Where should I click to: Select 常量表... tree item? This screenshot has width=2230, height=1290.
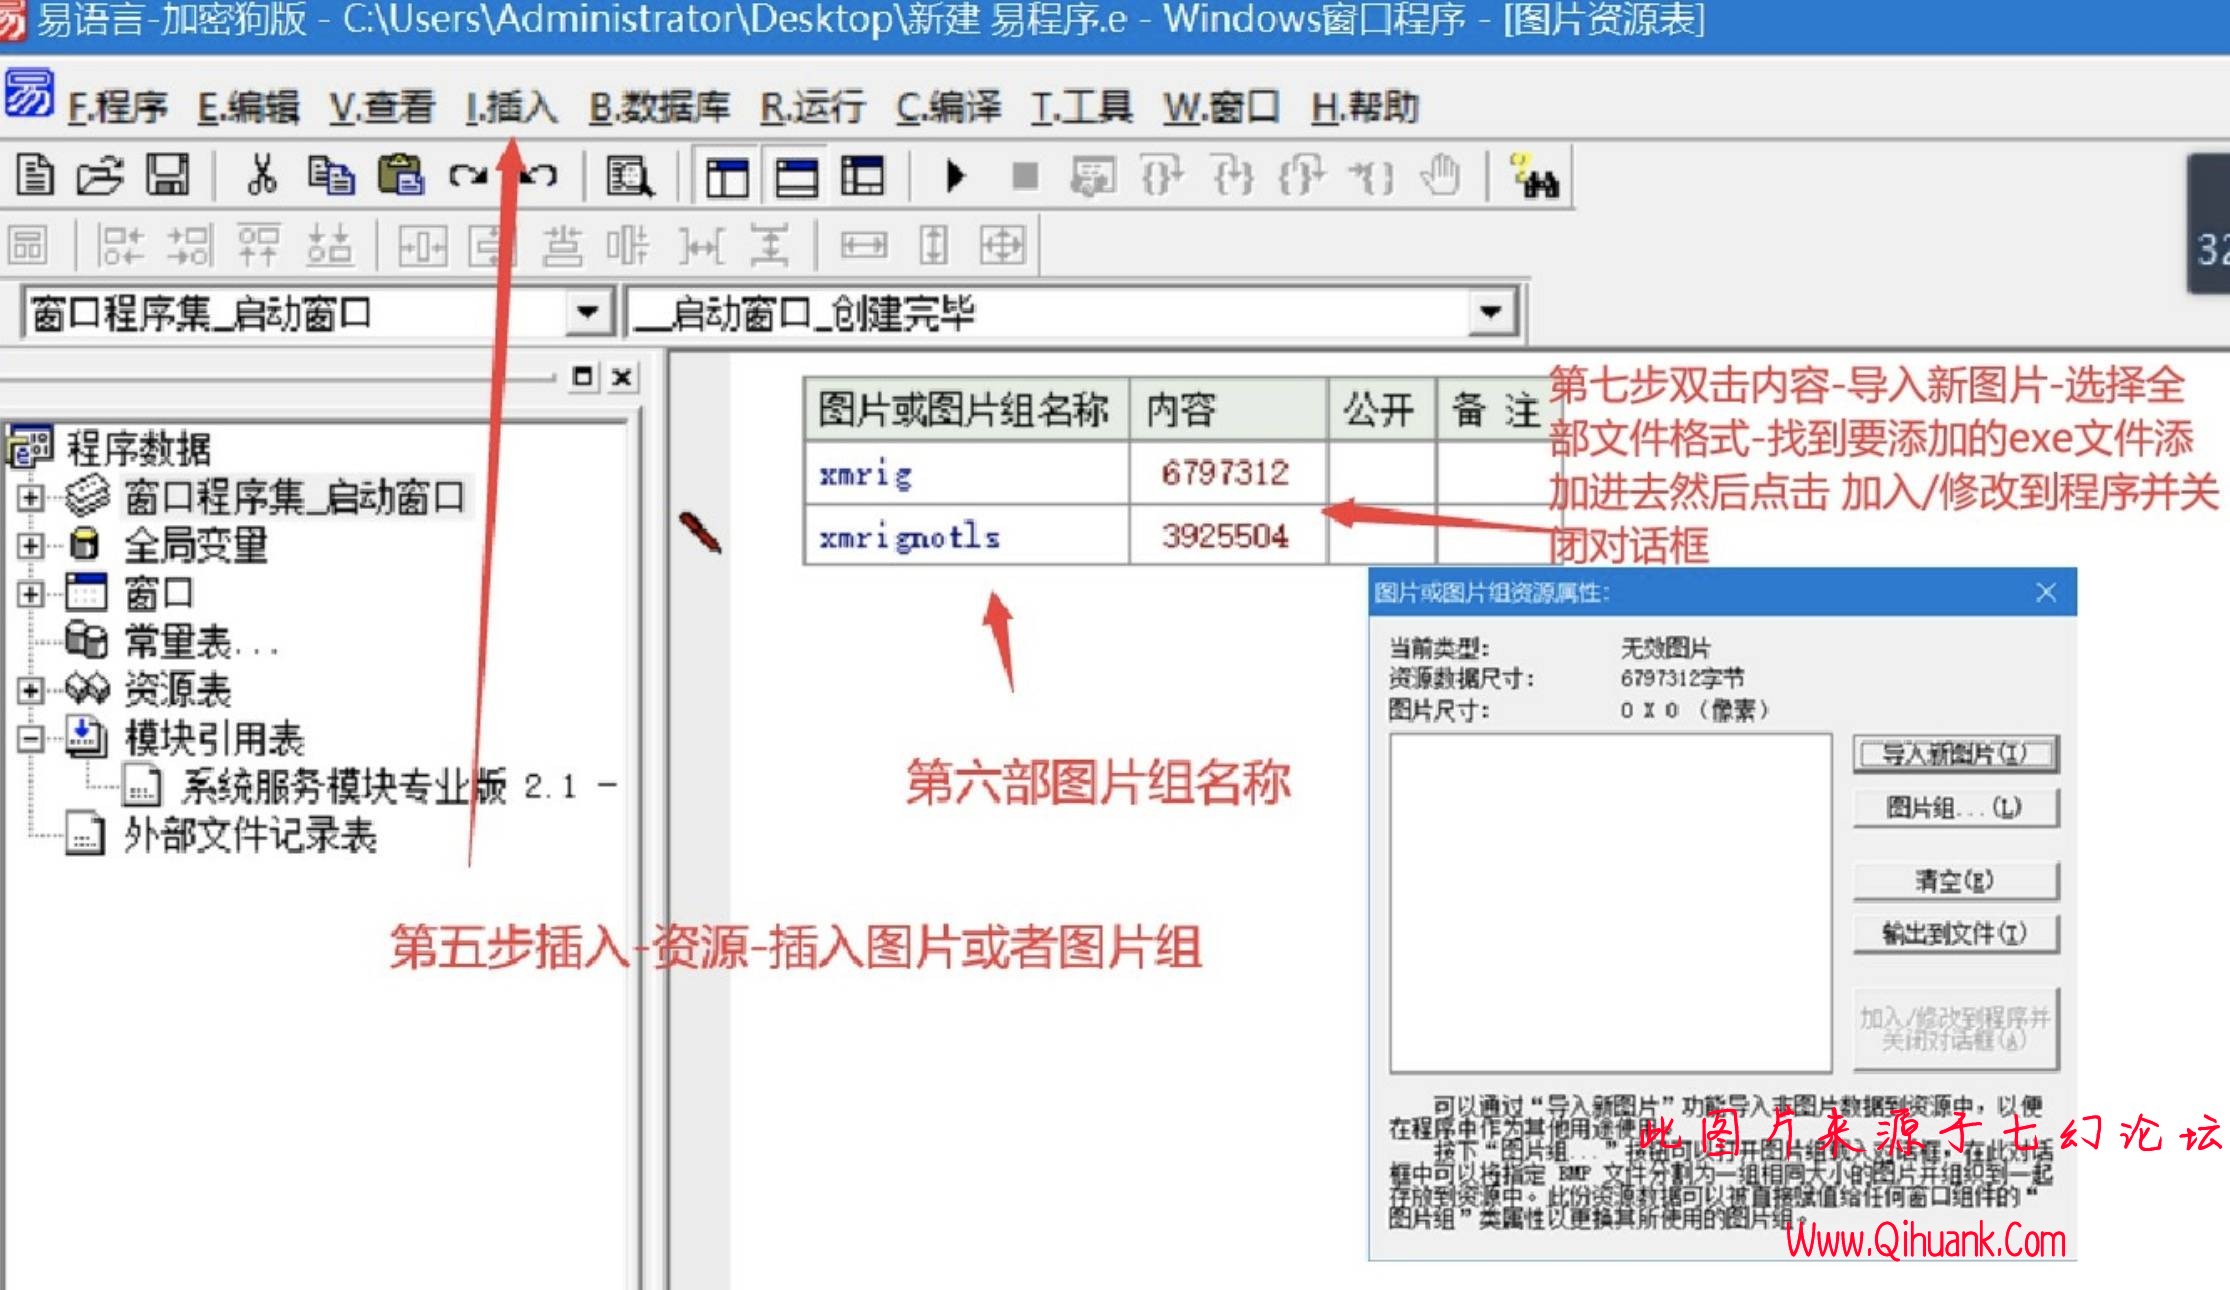click(x=200, y=642)
